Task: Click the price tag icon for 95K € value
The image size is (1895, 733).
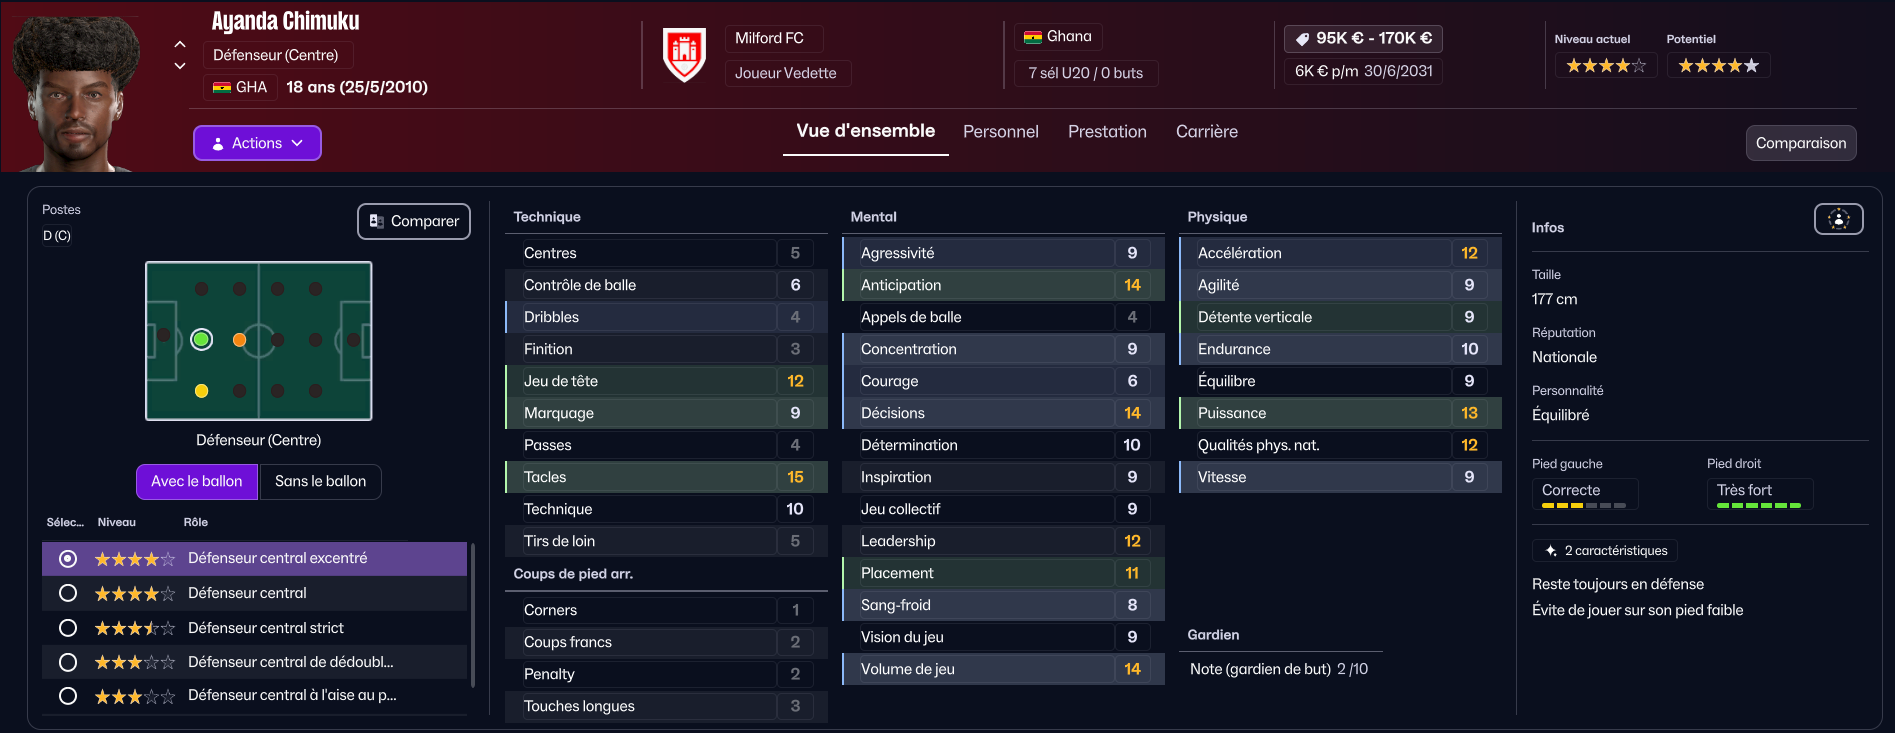Action: tap(1302, 39)
